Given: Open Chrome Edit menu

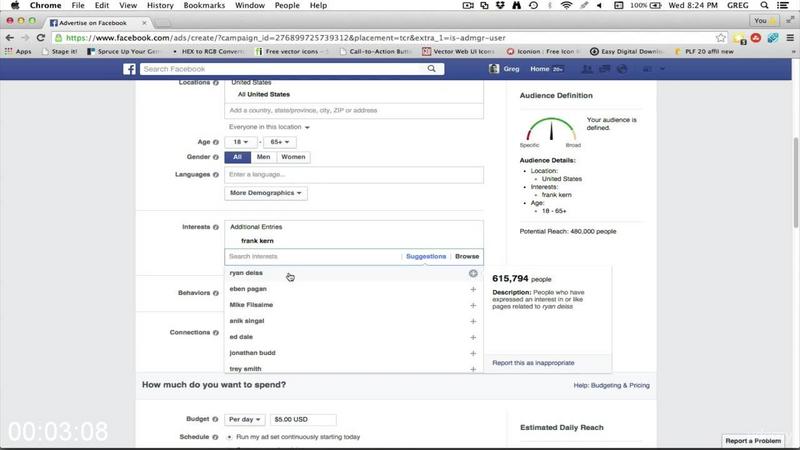Looking at the screenshot, I should pos(102,5).
